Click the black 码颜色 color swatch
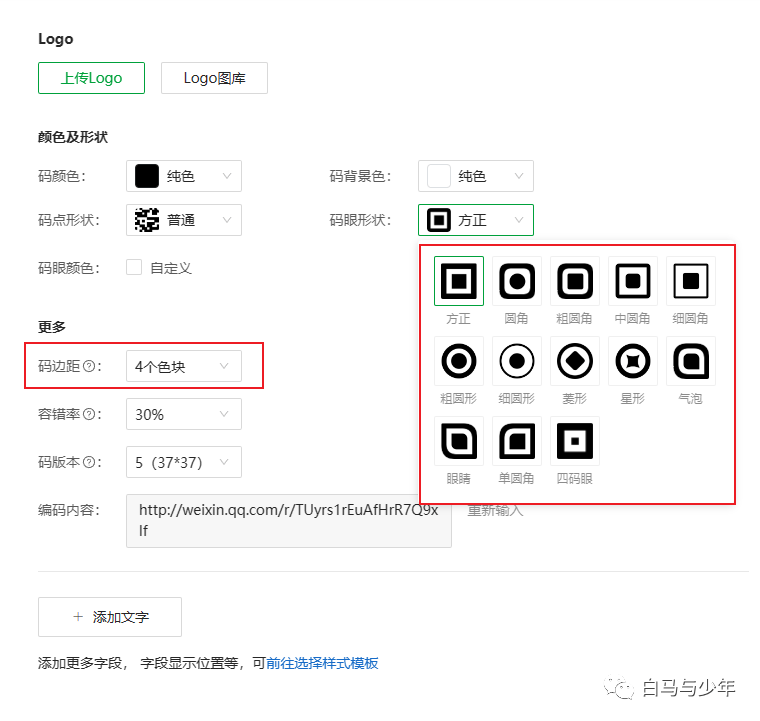The width and height of the screenshot is (760, 721). [147, 176]
